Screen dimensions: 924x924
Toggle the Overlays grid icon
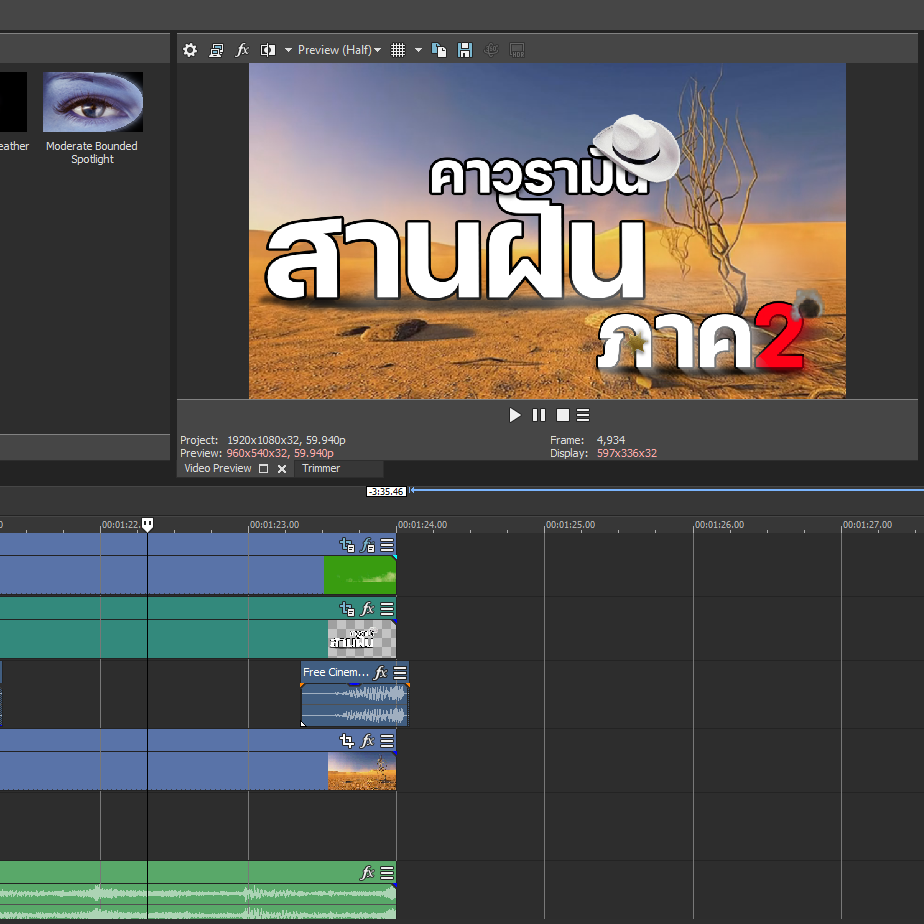(398, 50)
